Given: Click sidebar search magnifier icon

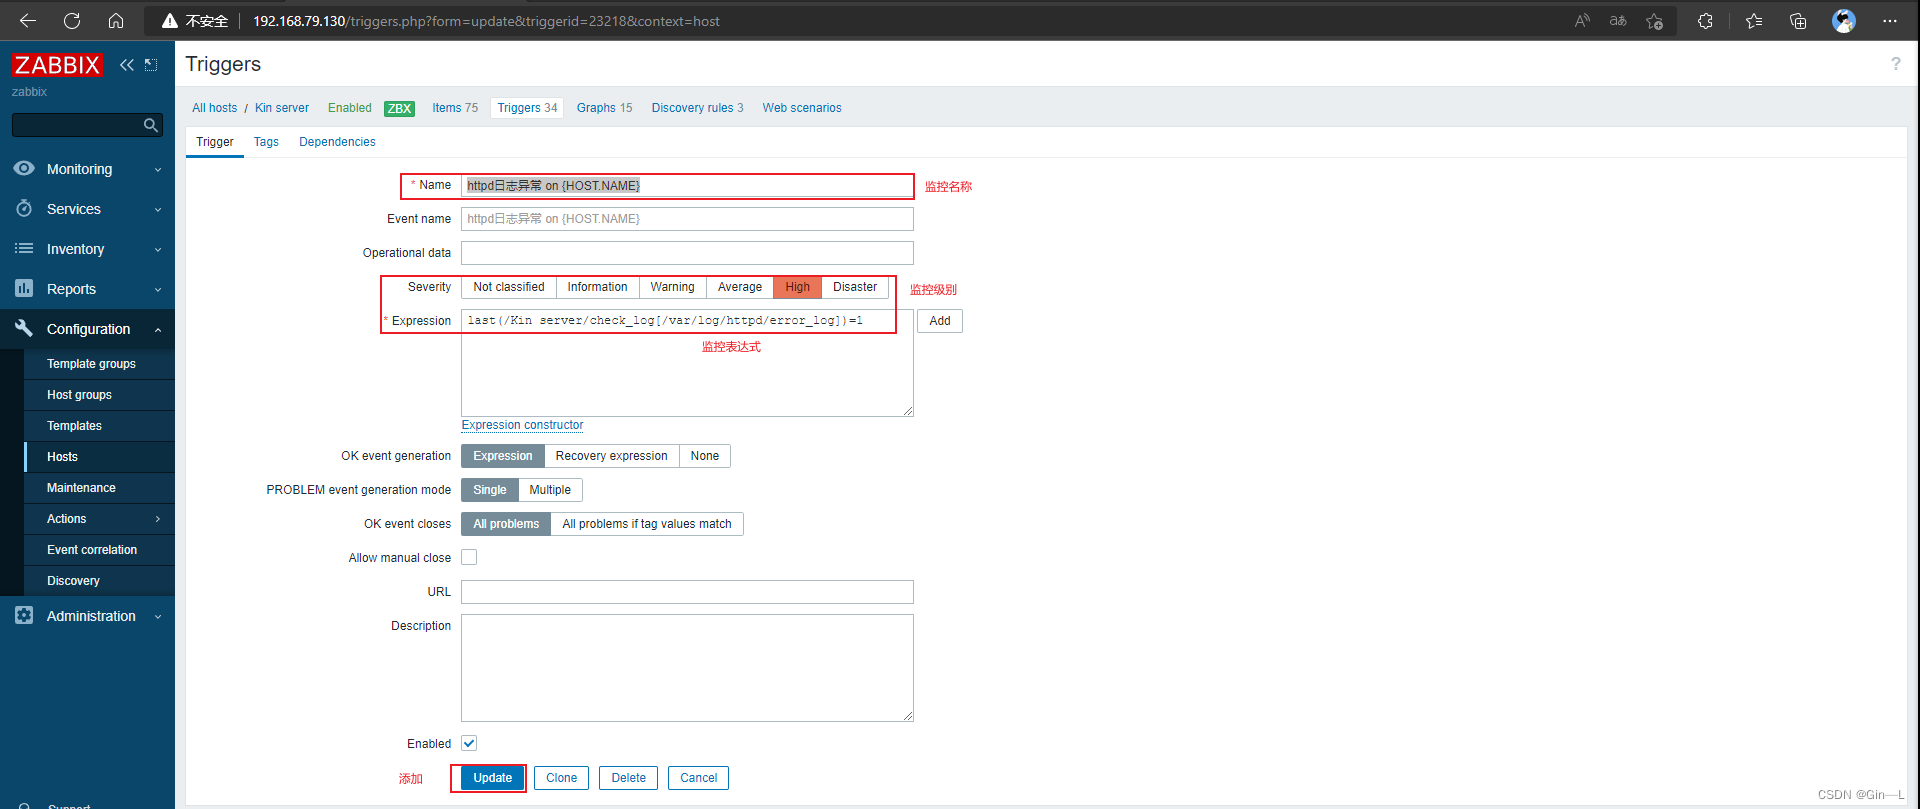Looking at the screenshot, I should tap(151, 125).
